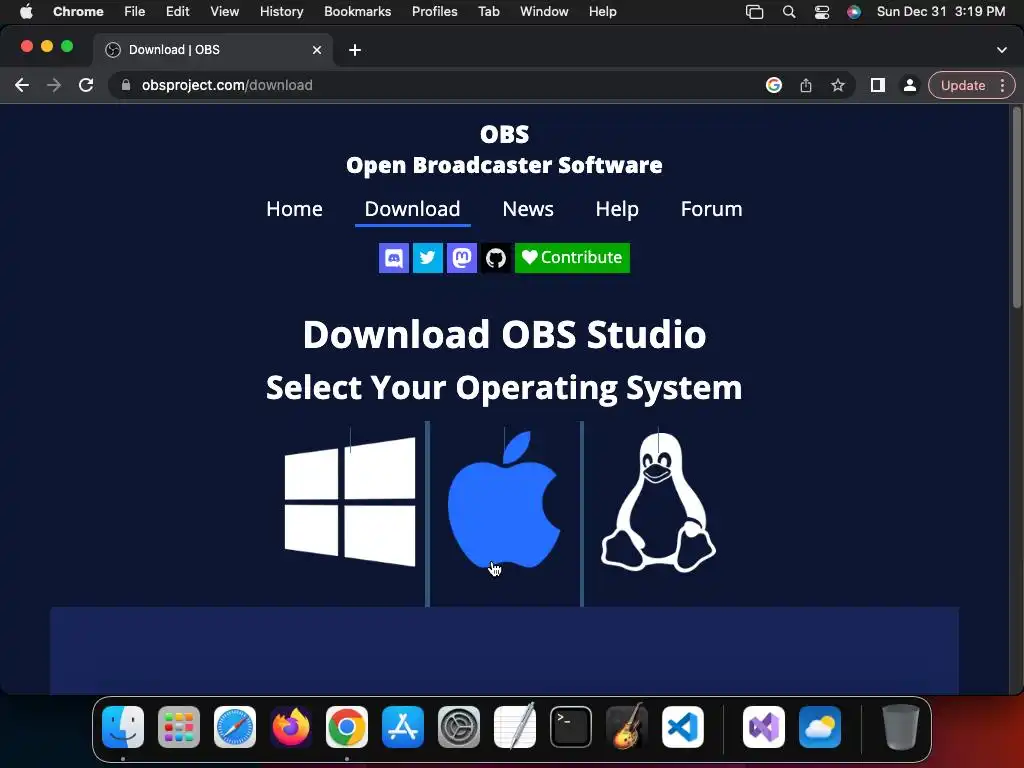The image size is (1024, 768).
Task: Open TextEdit from the Dock
Action: [515, 727]
